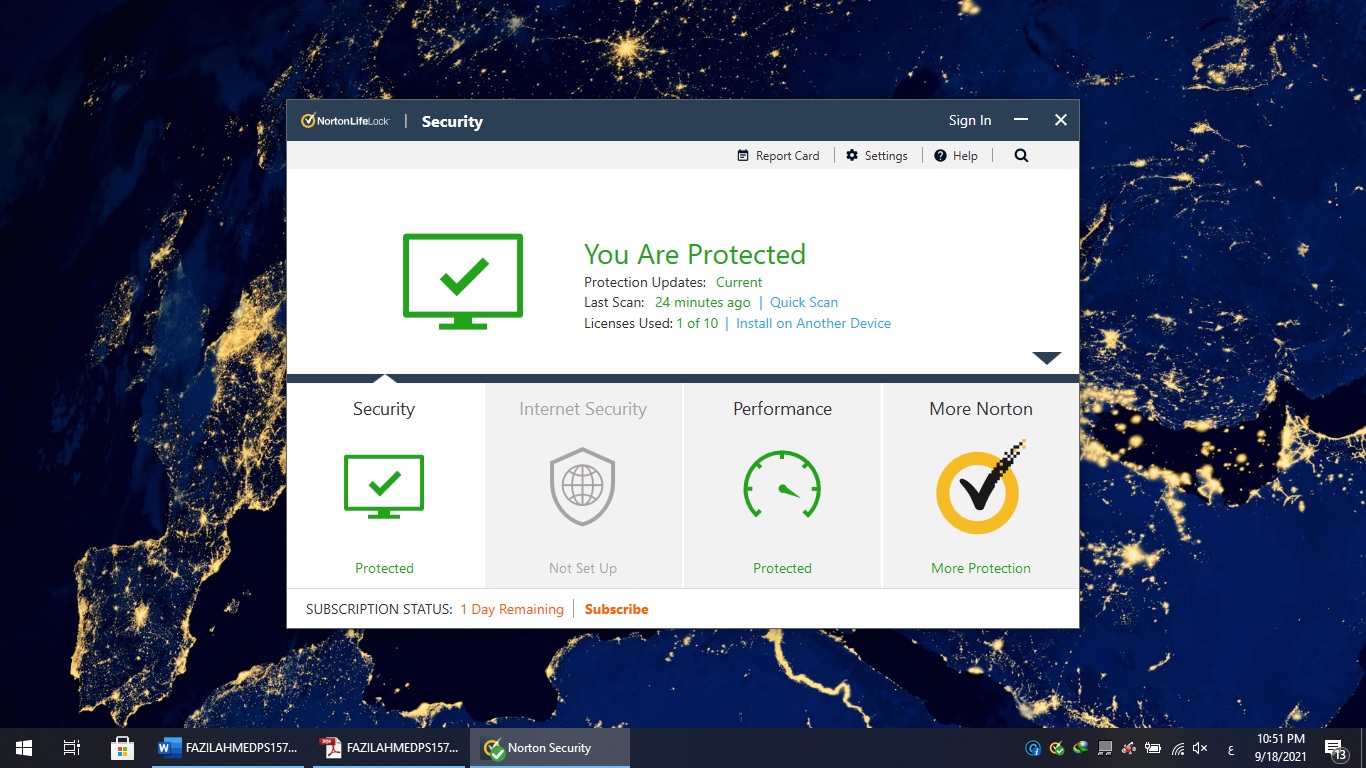Image resolution: width=1366 pixels, height=768 pixels.
Task: Click Norton Security taskbar button
Action: pyautogui.click(x=550, y=748)
